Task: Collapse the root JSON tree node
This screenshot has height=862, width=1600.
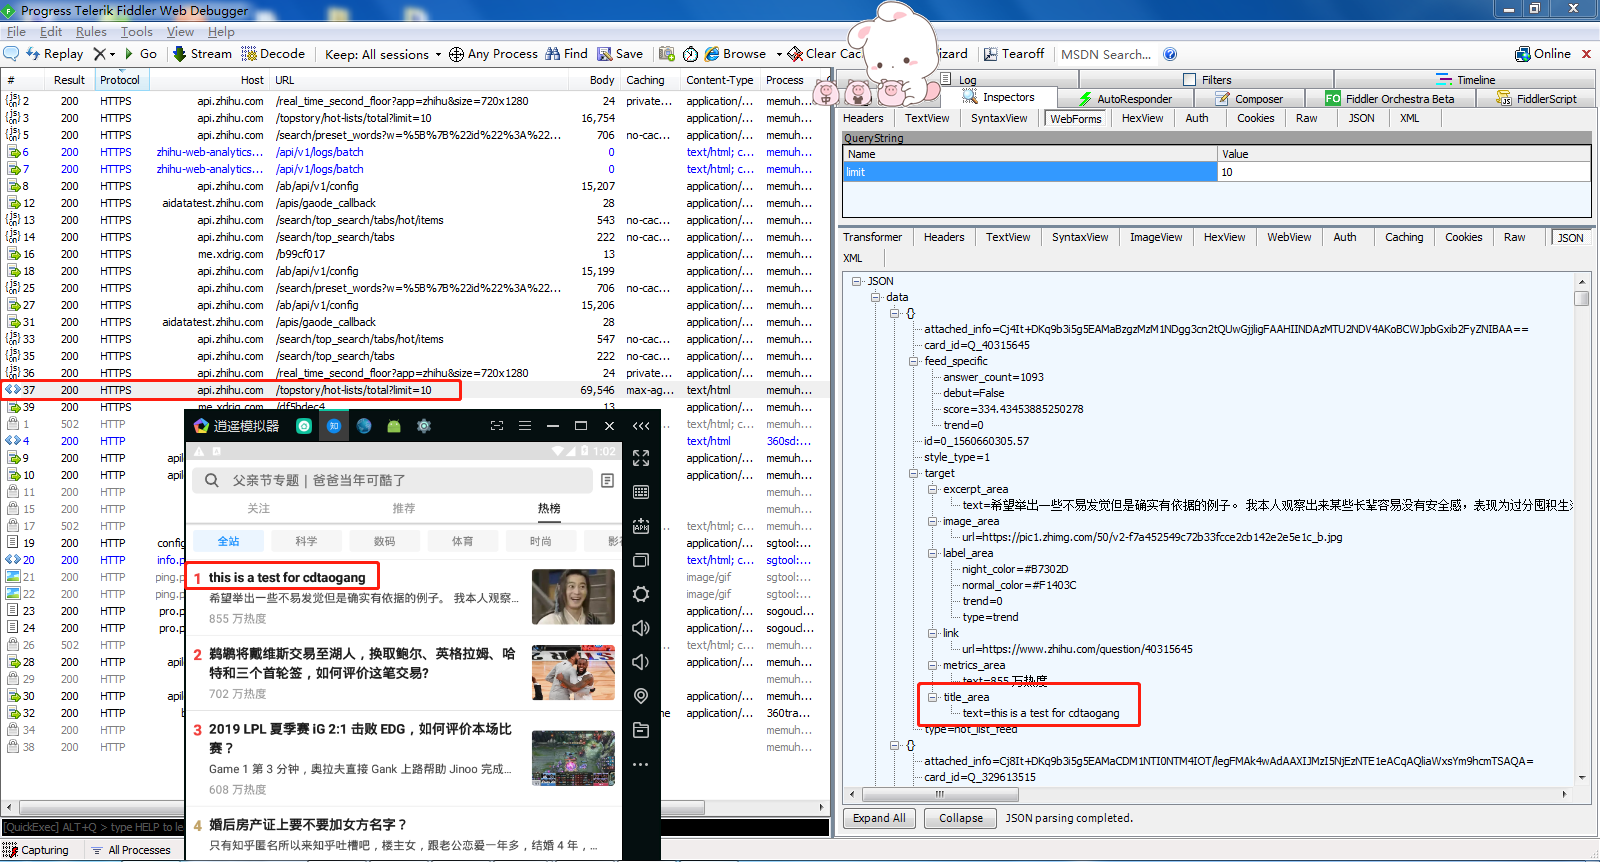Action: tap(857, 281)
